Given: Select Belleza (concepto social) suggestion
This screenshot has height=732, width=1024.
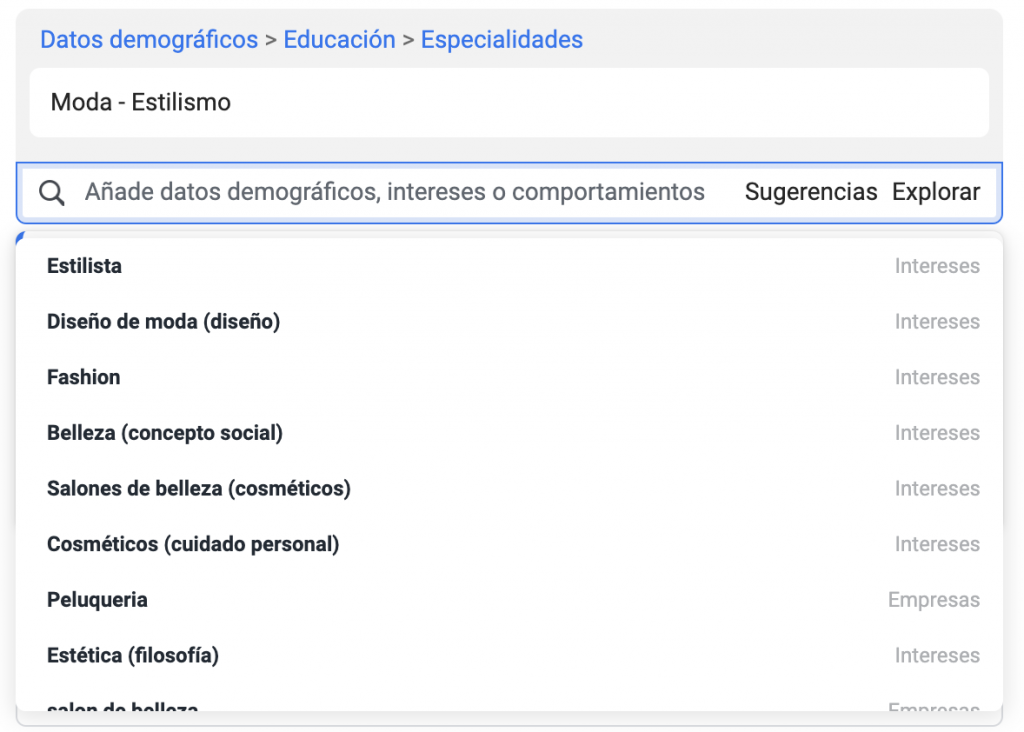Looking at the screenshot, I should pyautogui.click(x=164, y=432).
